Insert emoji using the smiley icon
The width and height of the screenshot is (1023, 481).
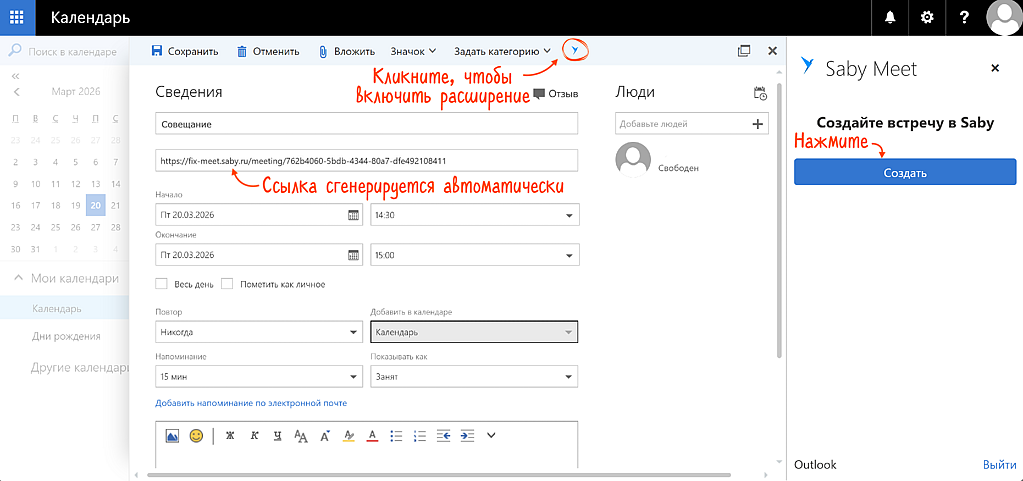click(x=196, y=435)
